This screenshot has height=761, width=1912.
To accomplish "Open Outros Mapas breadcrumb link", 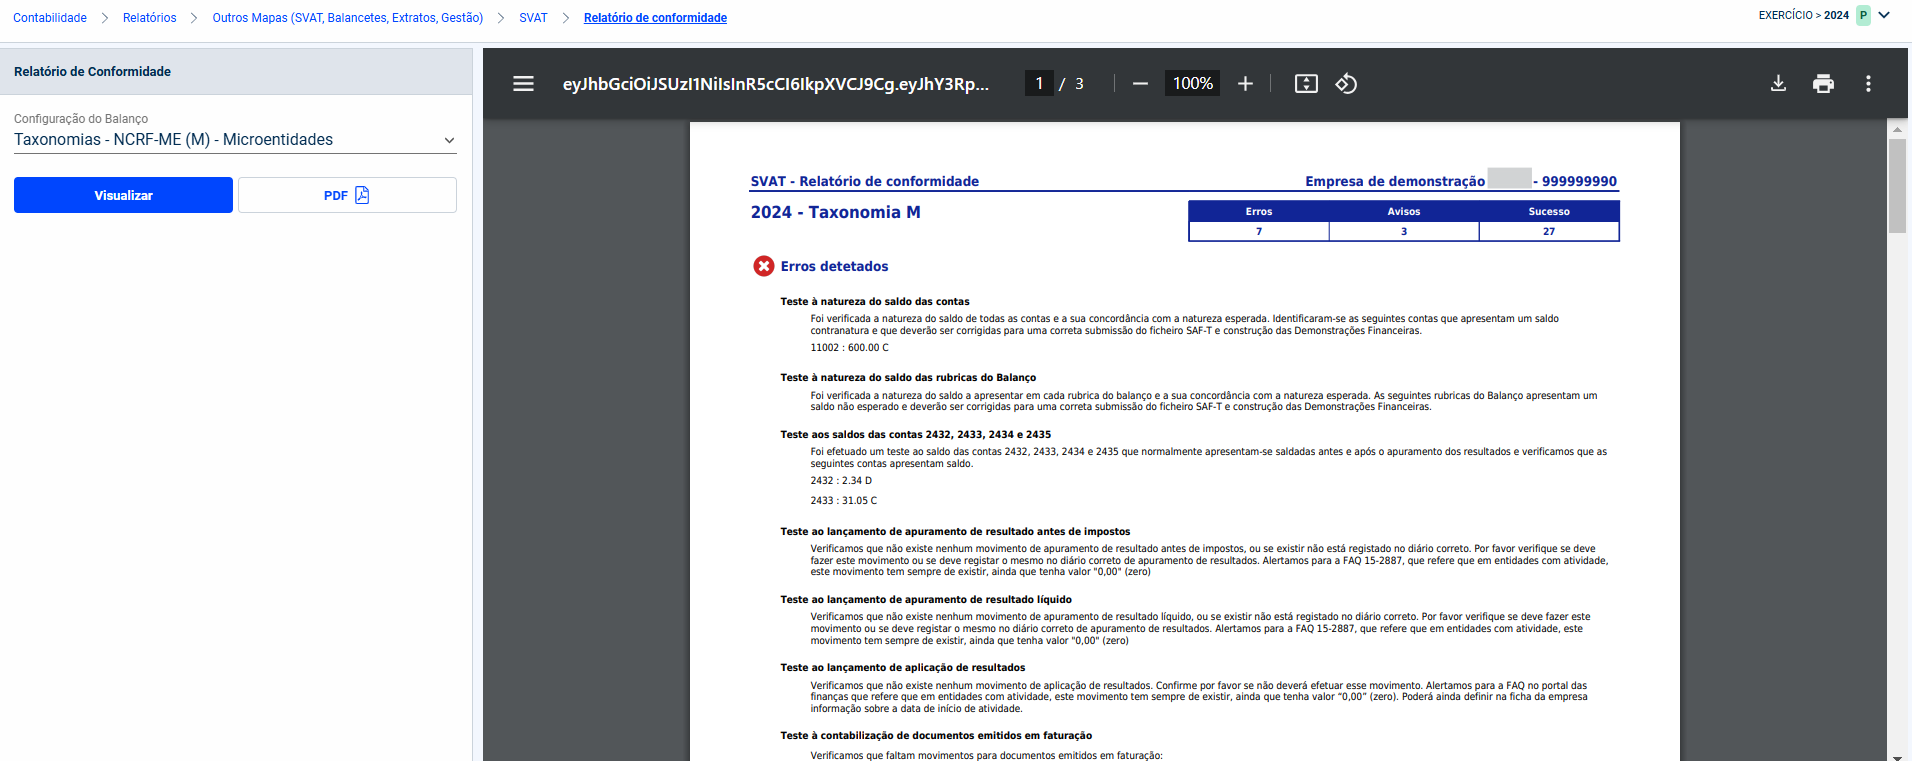I will click(348, 18).
